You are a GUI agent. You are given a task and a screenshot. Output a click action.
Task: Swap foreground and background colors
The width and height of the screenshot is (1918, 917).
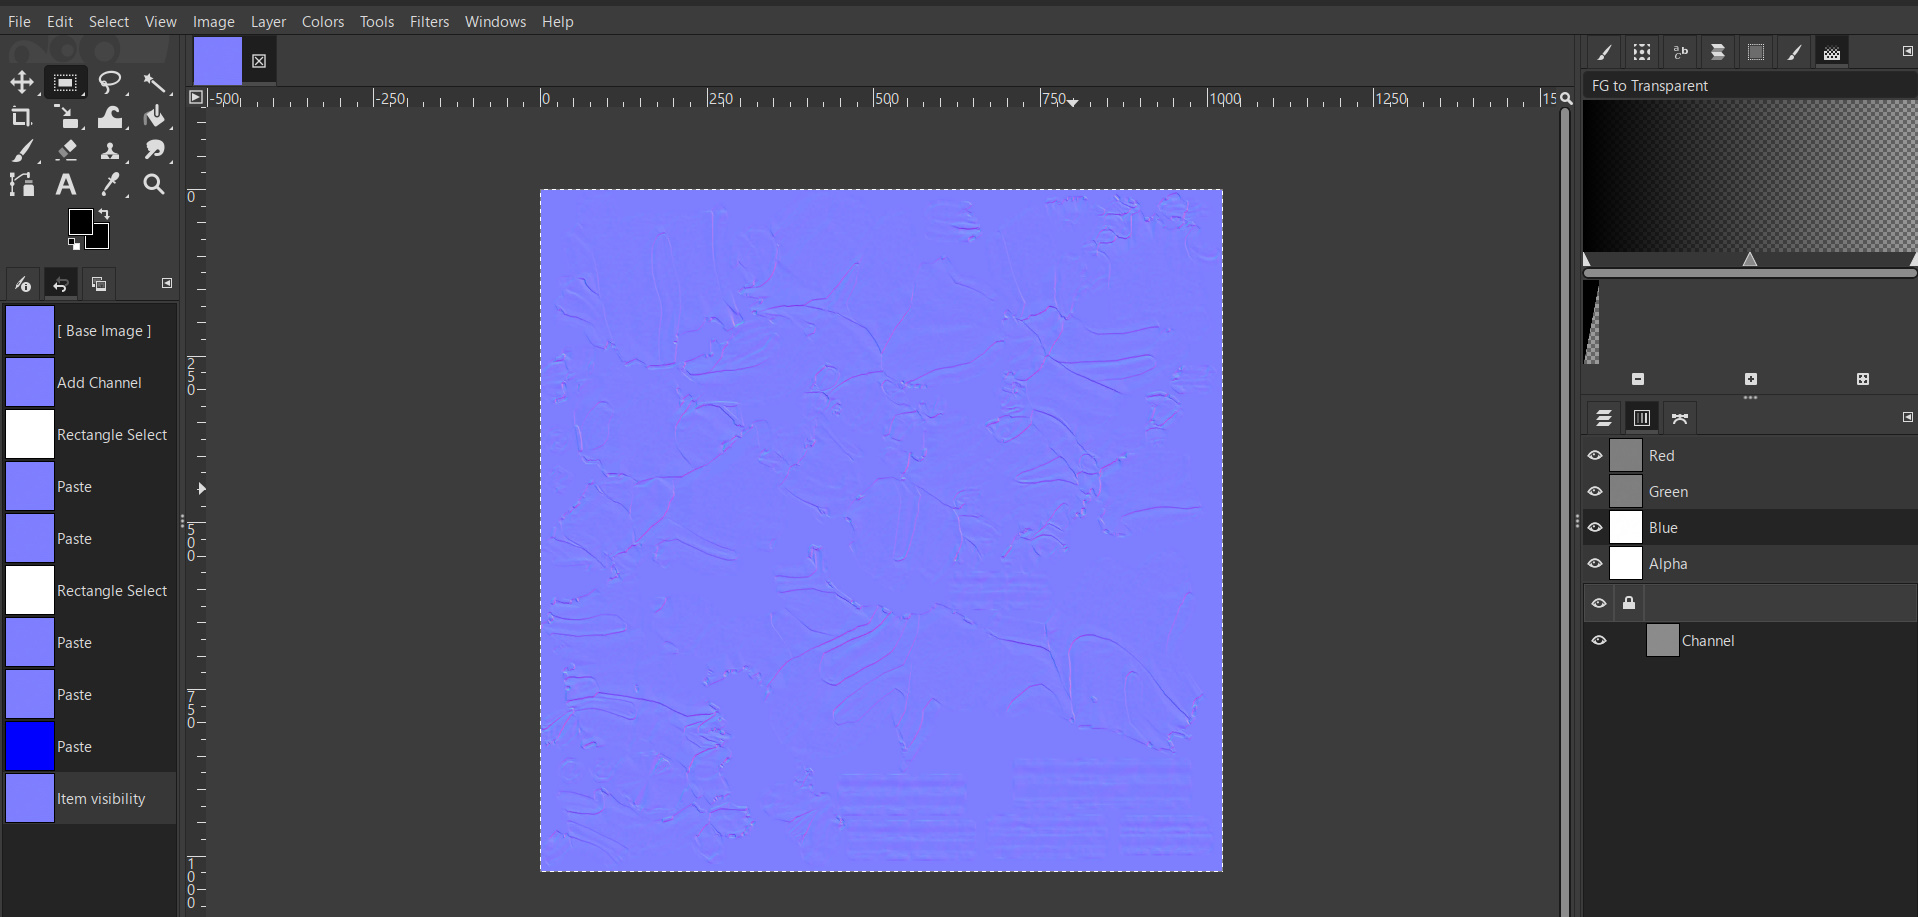tap(104, 214)
